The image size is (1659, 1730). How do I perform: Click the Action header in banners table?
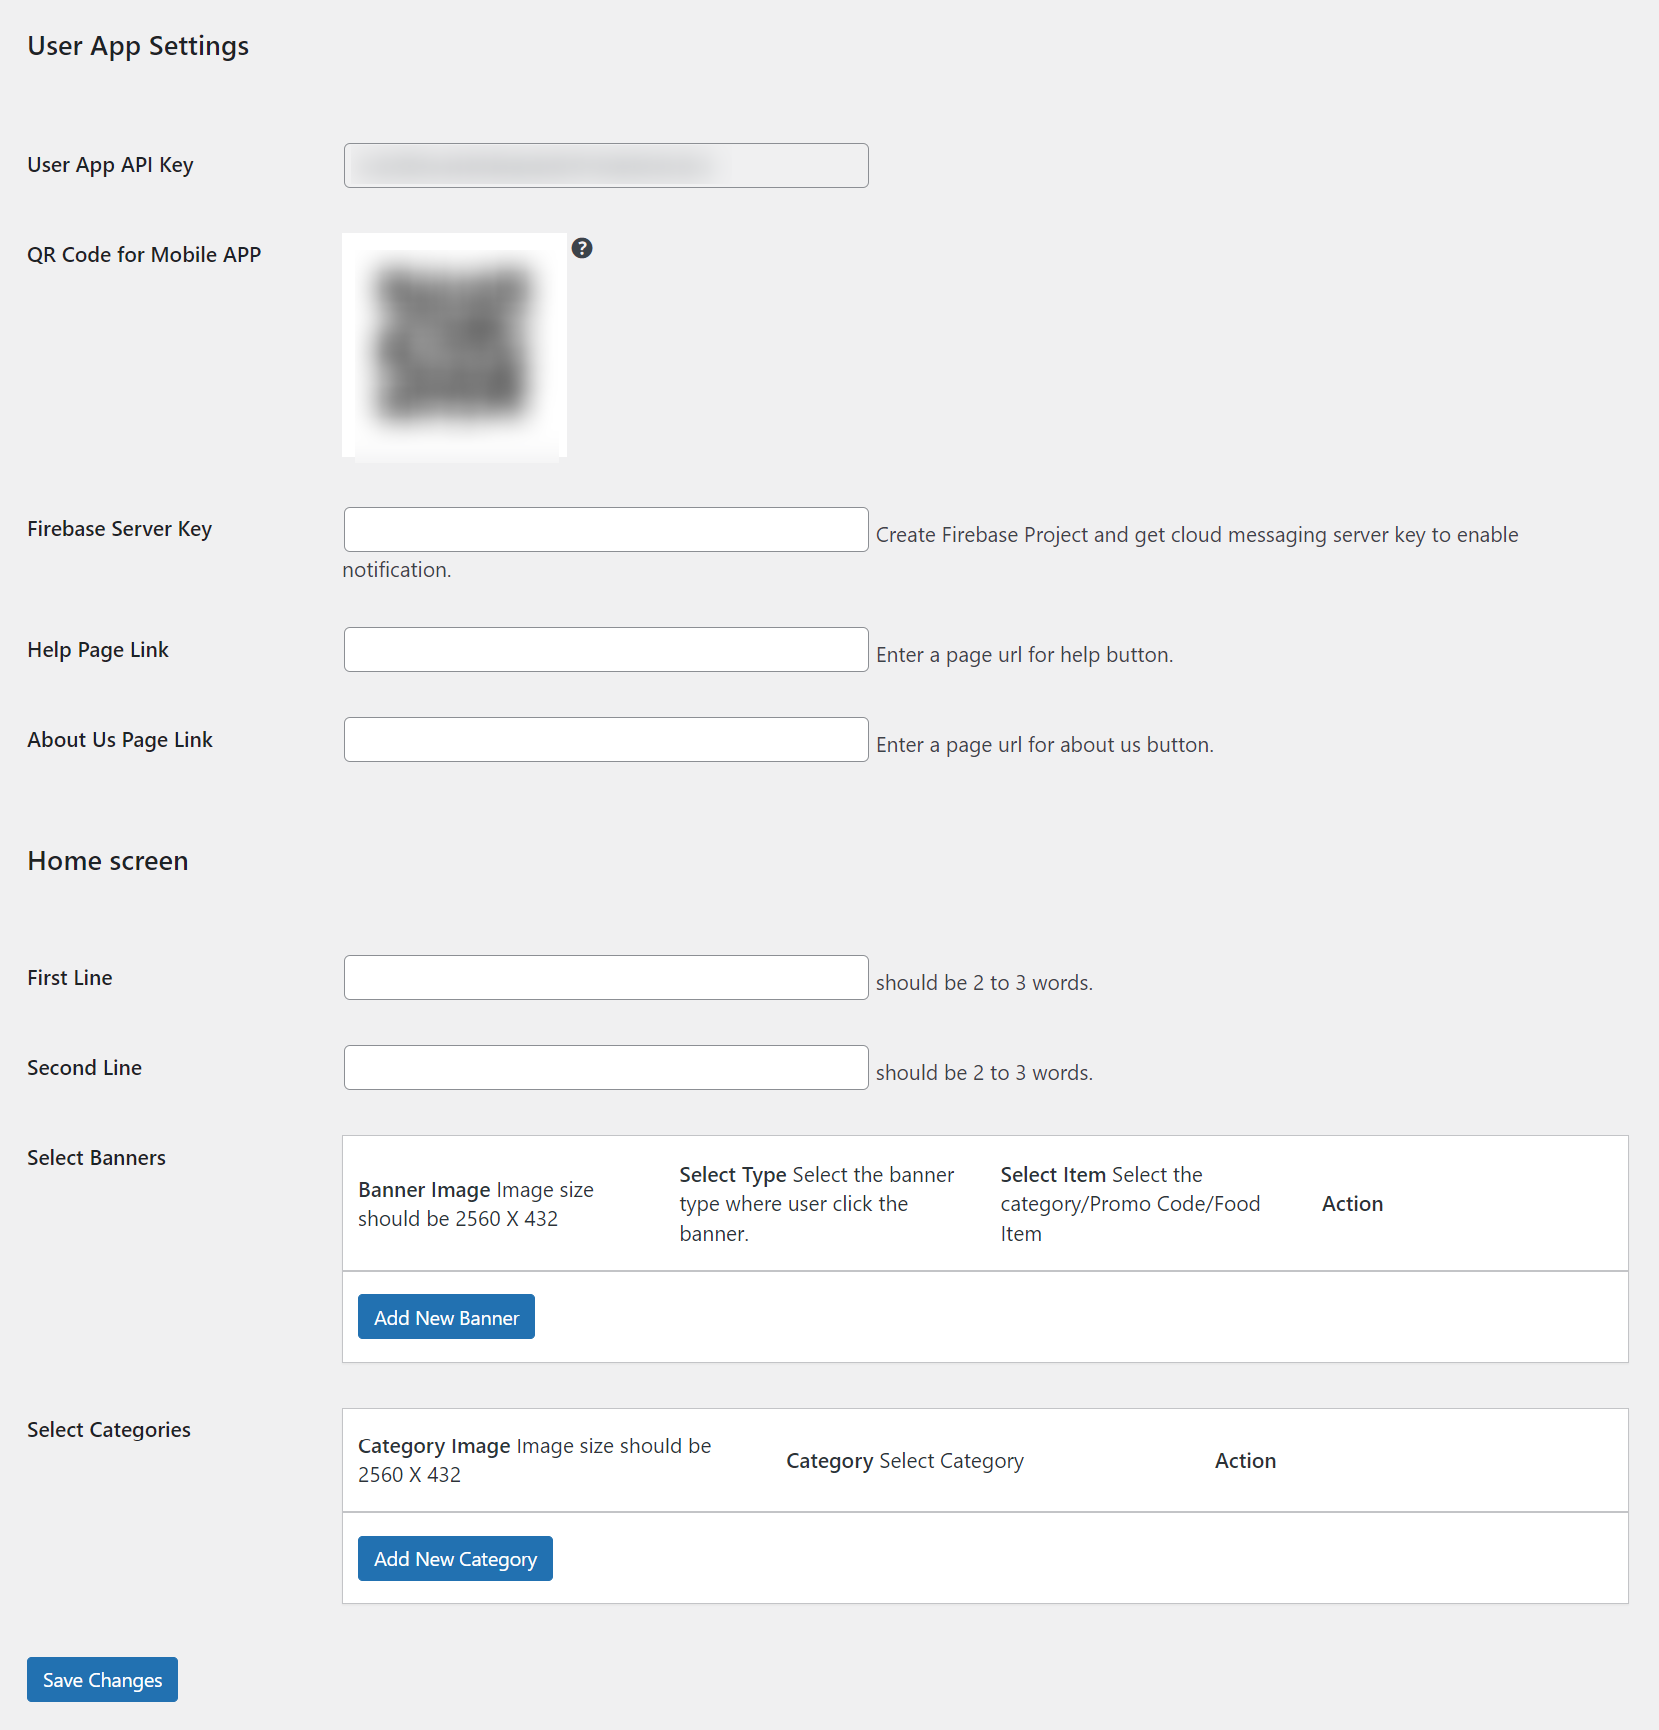(x=1352, y=1203)
